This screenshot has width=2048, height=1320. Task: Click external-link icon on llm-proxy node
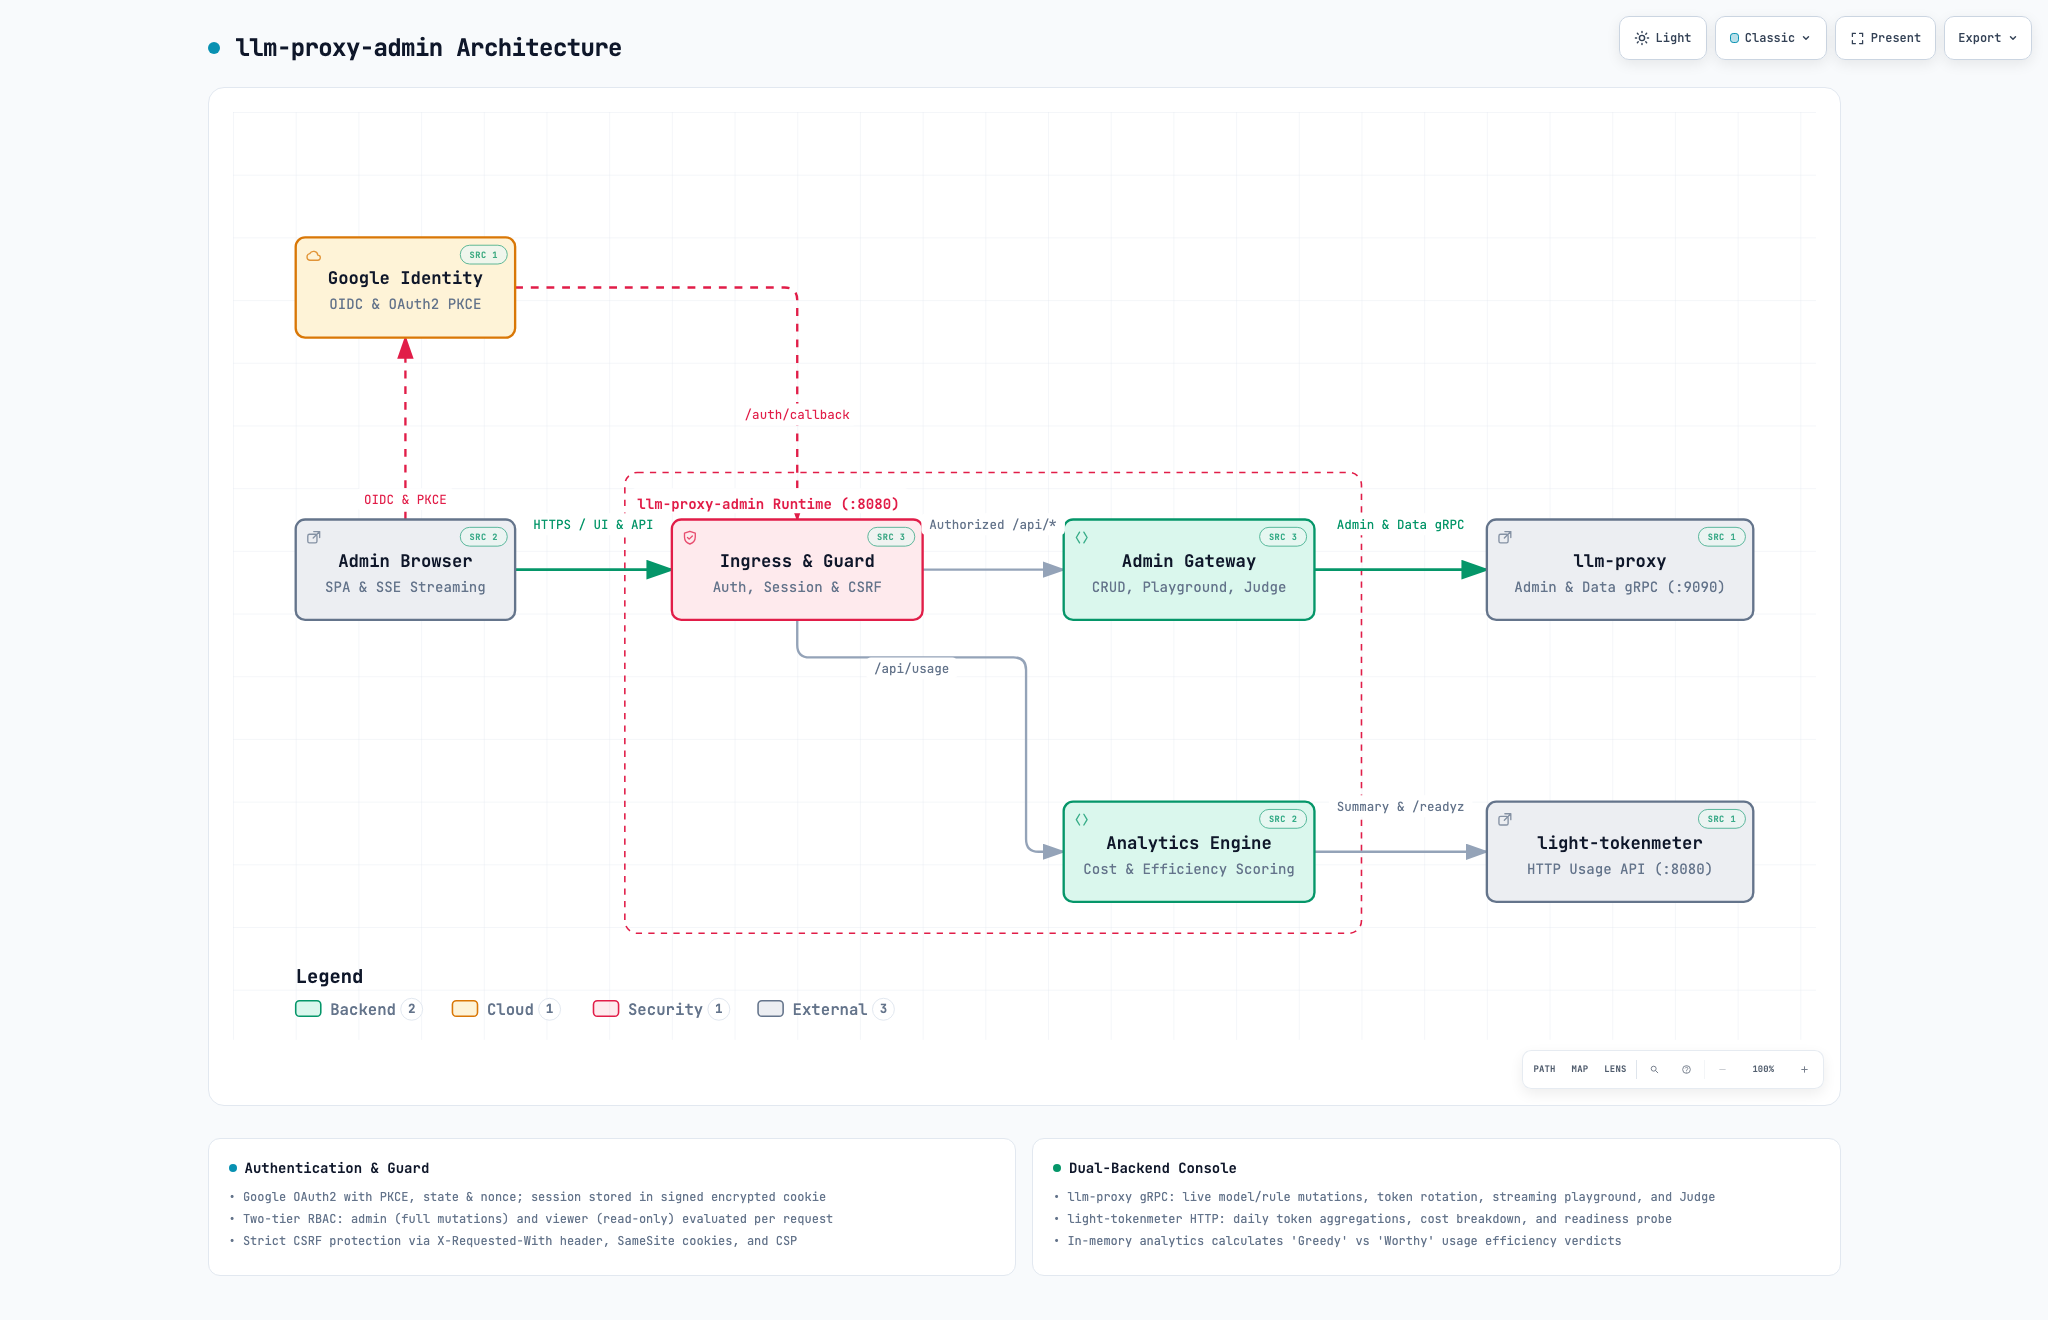[1505, 537]
